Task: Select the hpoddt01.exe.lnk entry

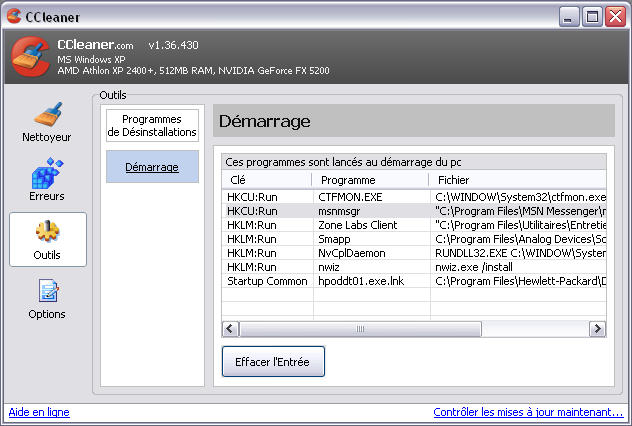Action: tap(414, 281)
